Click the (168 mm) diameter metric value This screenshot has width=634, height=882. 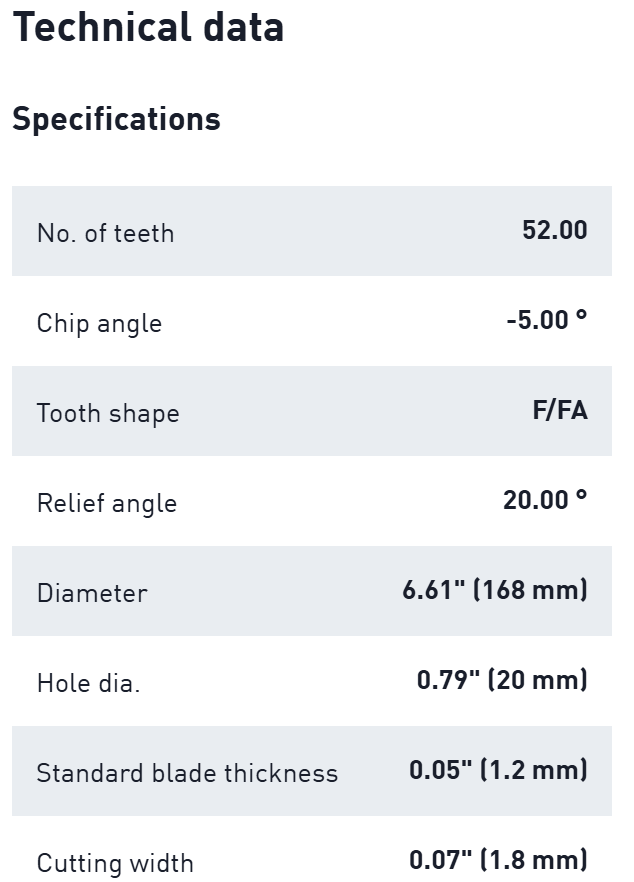click(530, 590)
